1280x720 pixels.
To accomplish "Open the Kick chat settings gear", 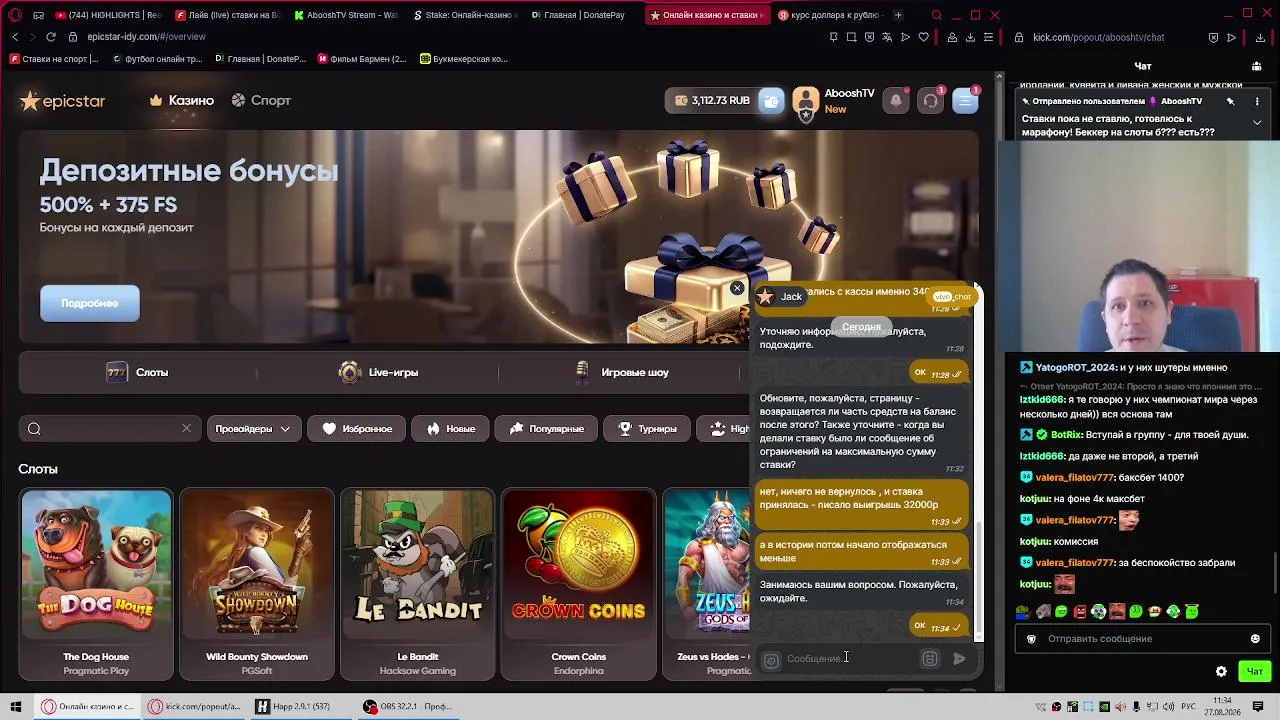I will [x=1221, y=671].
